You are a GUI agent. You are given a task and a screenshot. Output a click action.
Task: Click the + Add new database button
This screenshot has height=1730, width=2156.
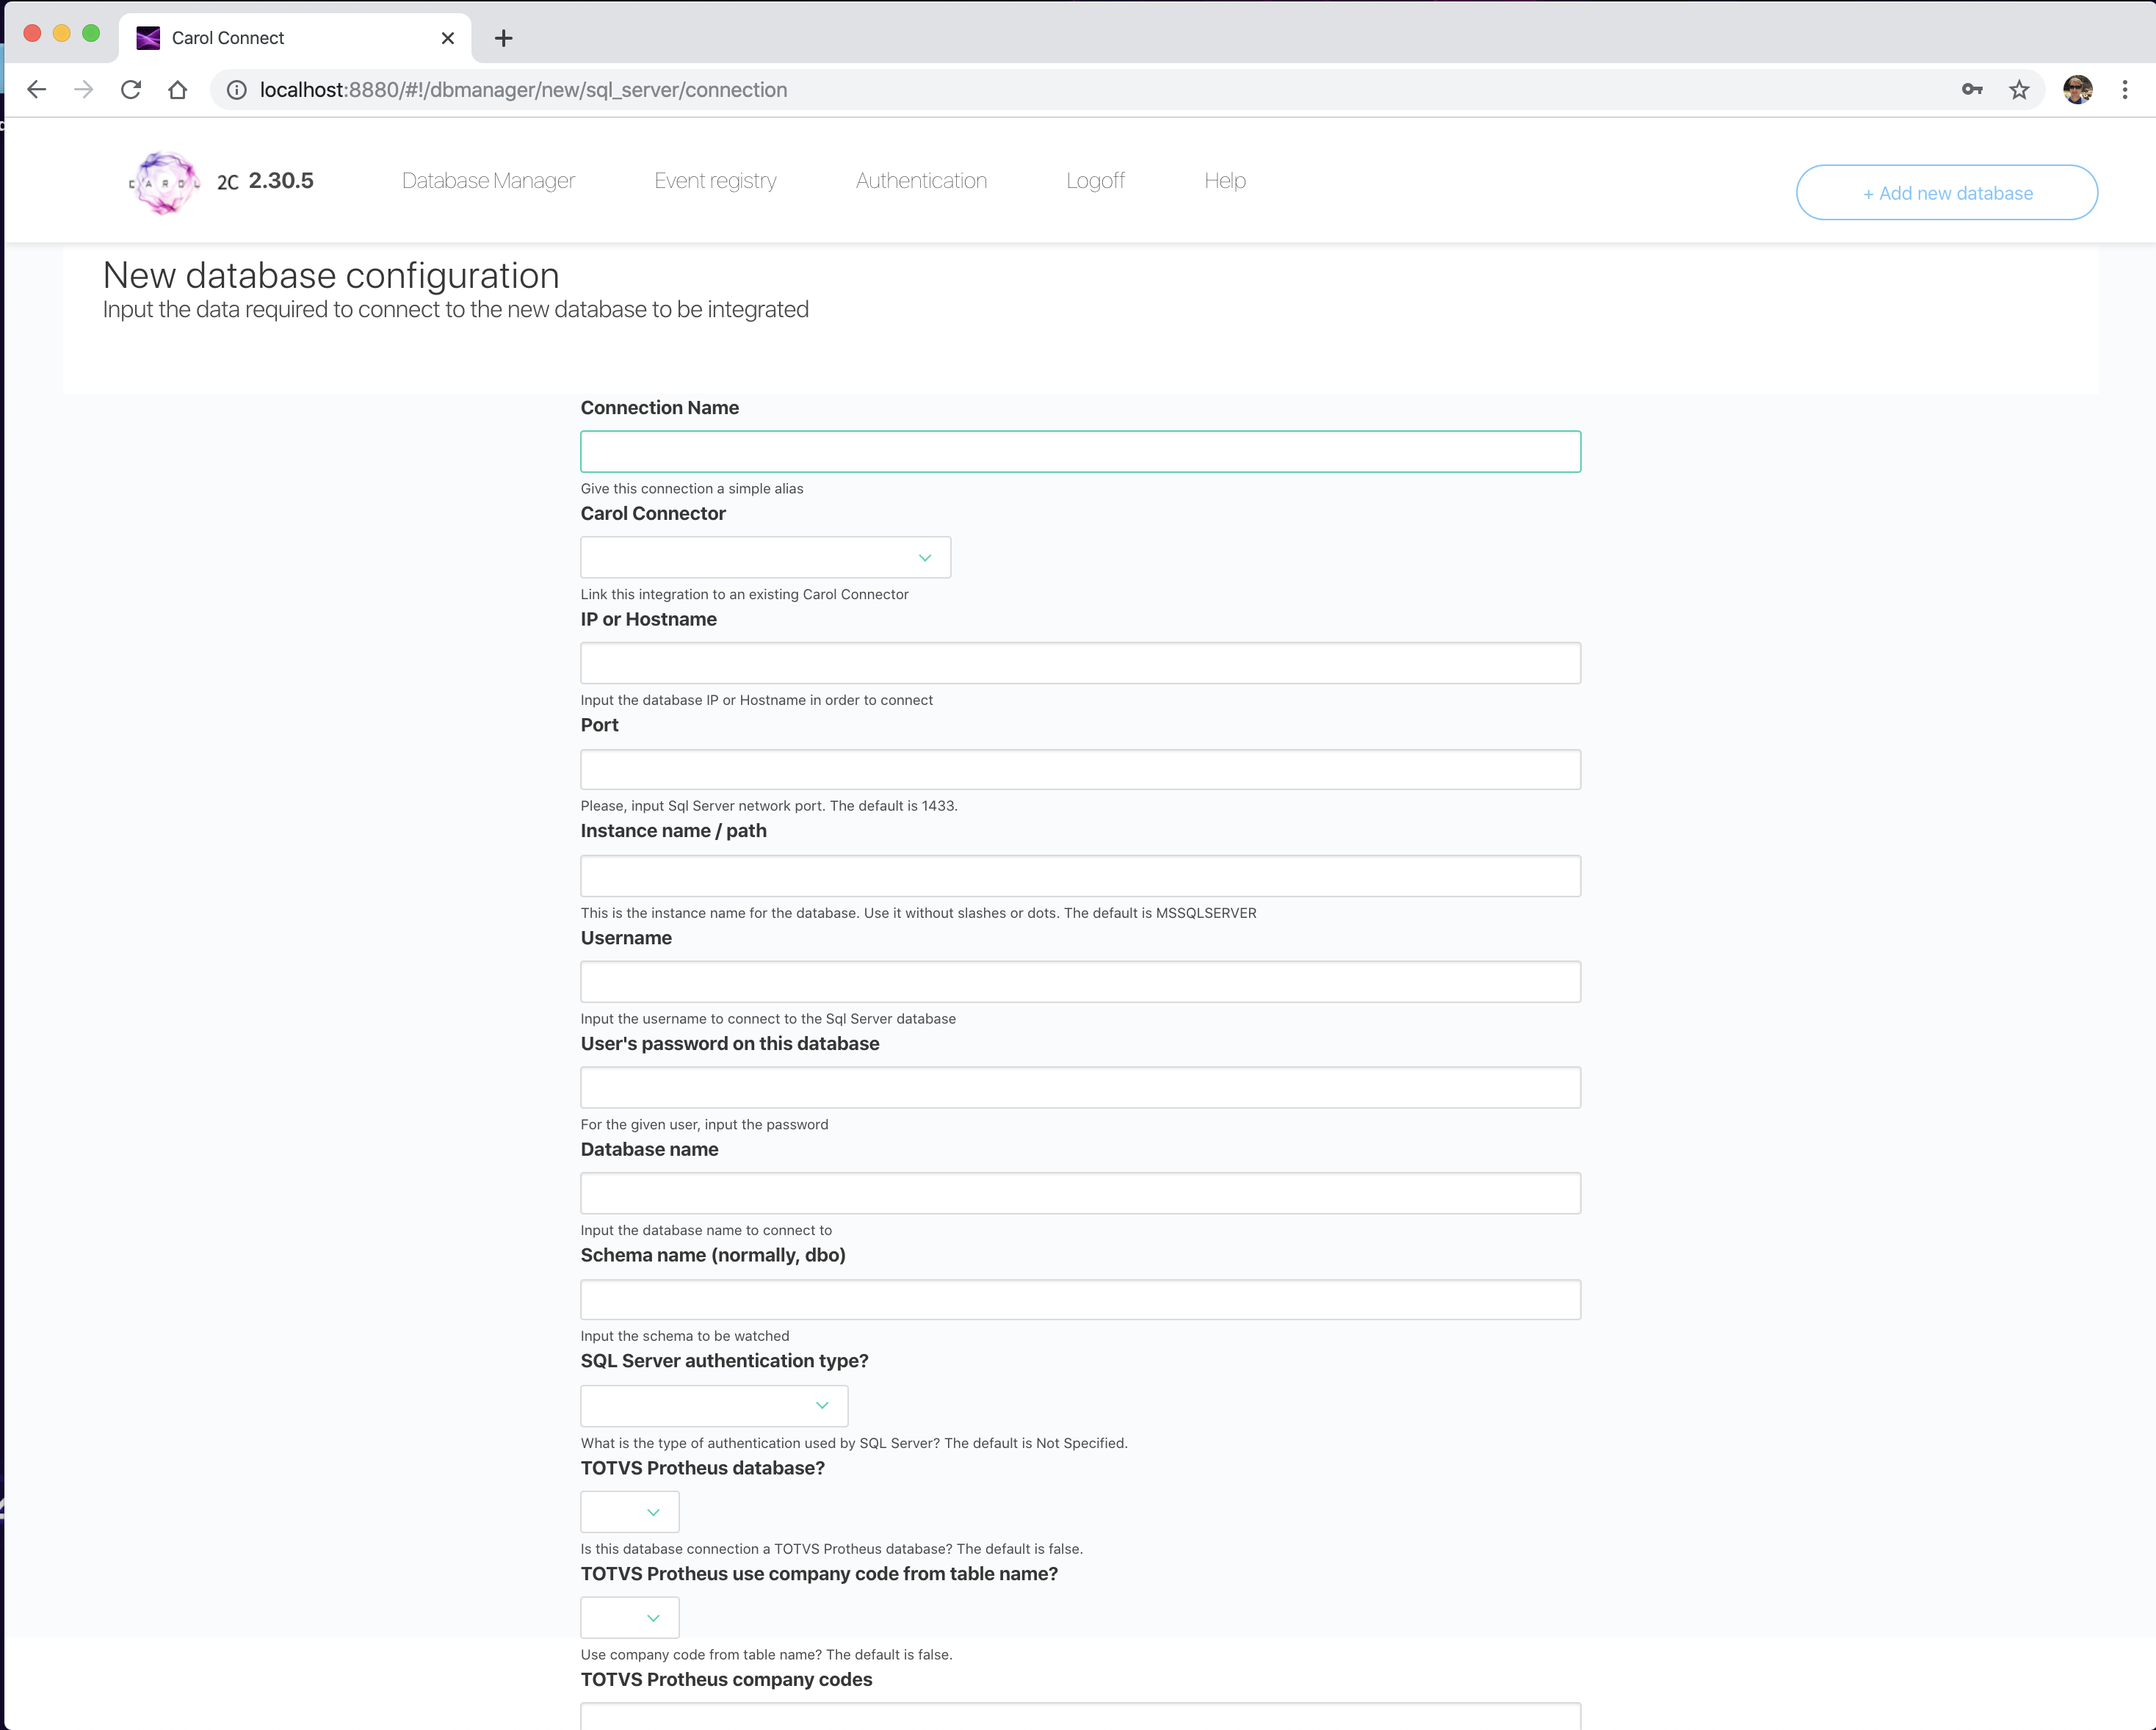(x=1947, y=193)
